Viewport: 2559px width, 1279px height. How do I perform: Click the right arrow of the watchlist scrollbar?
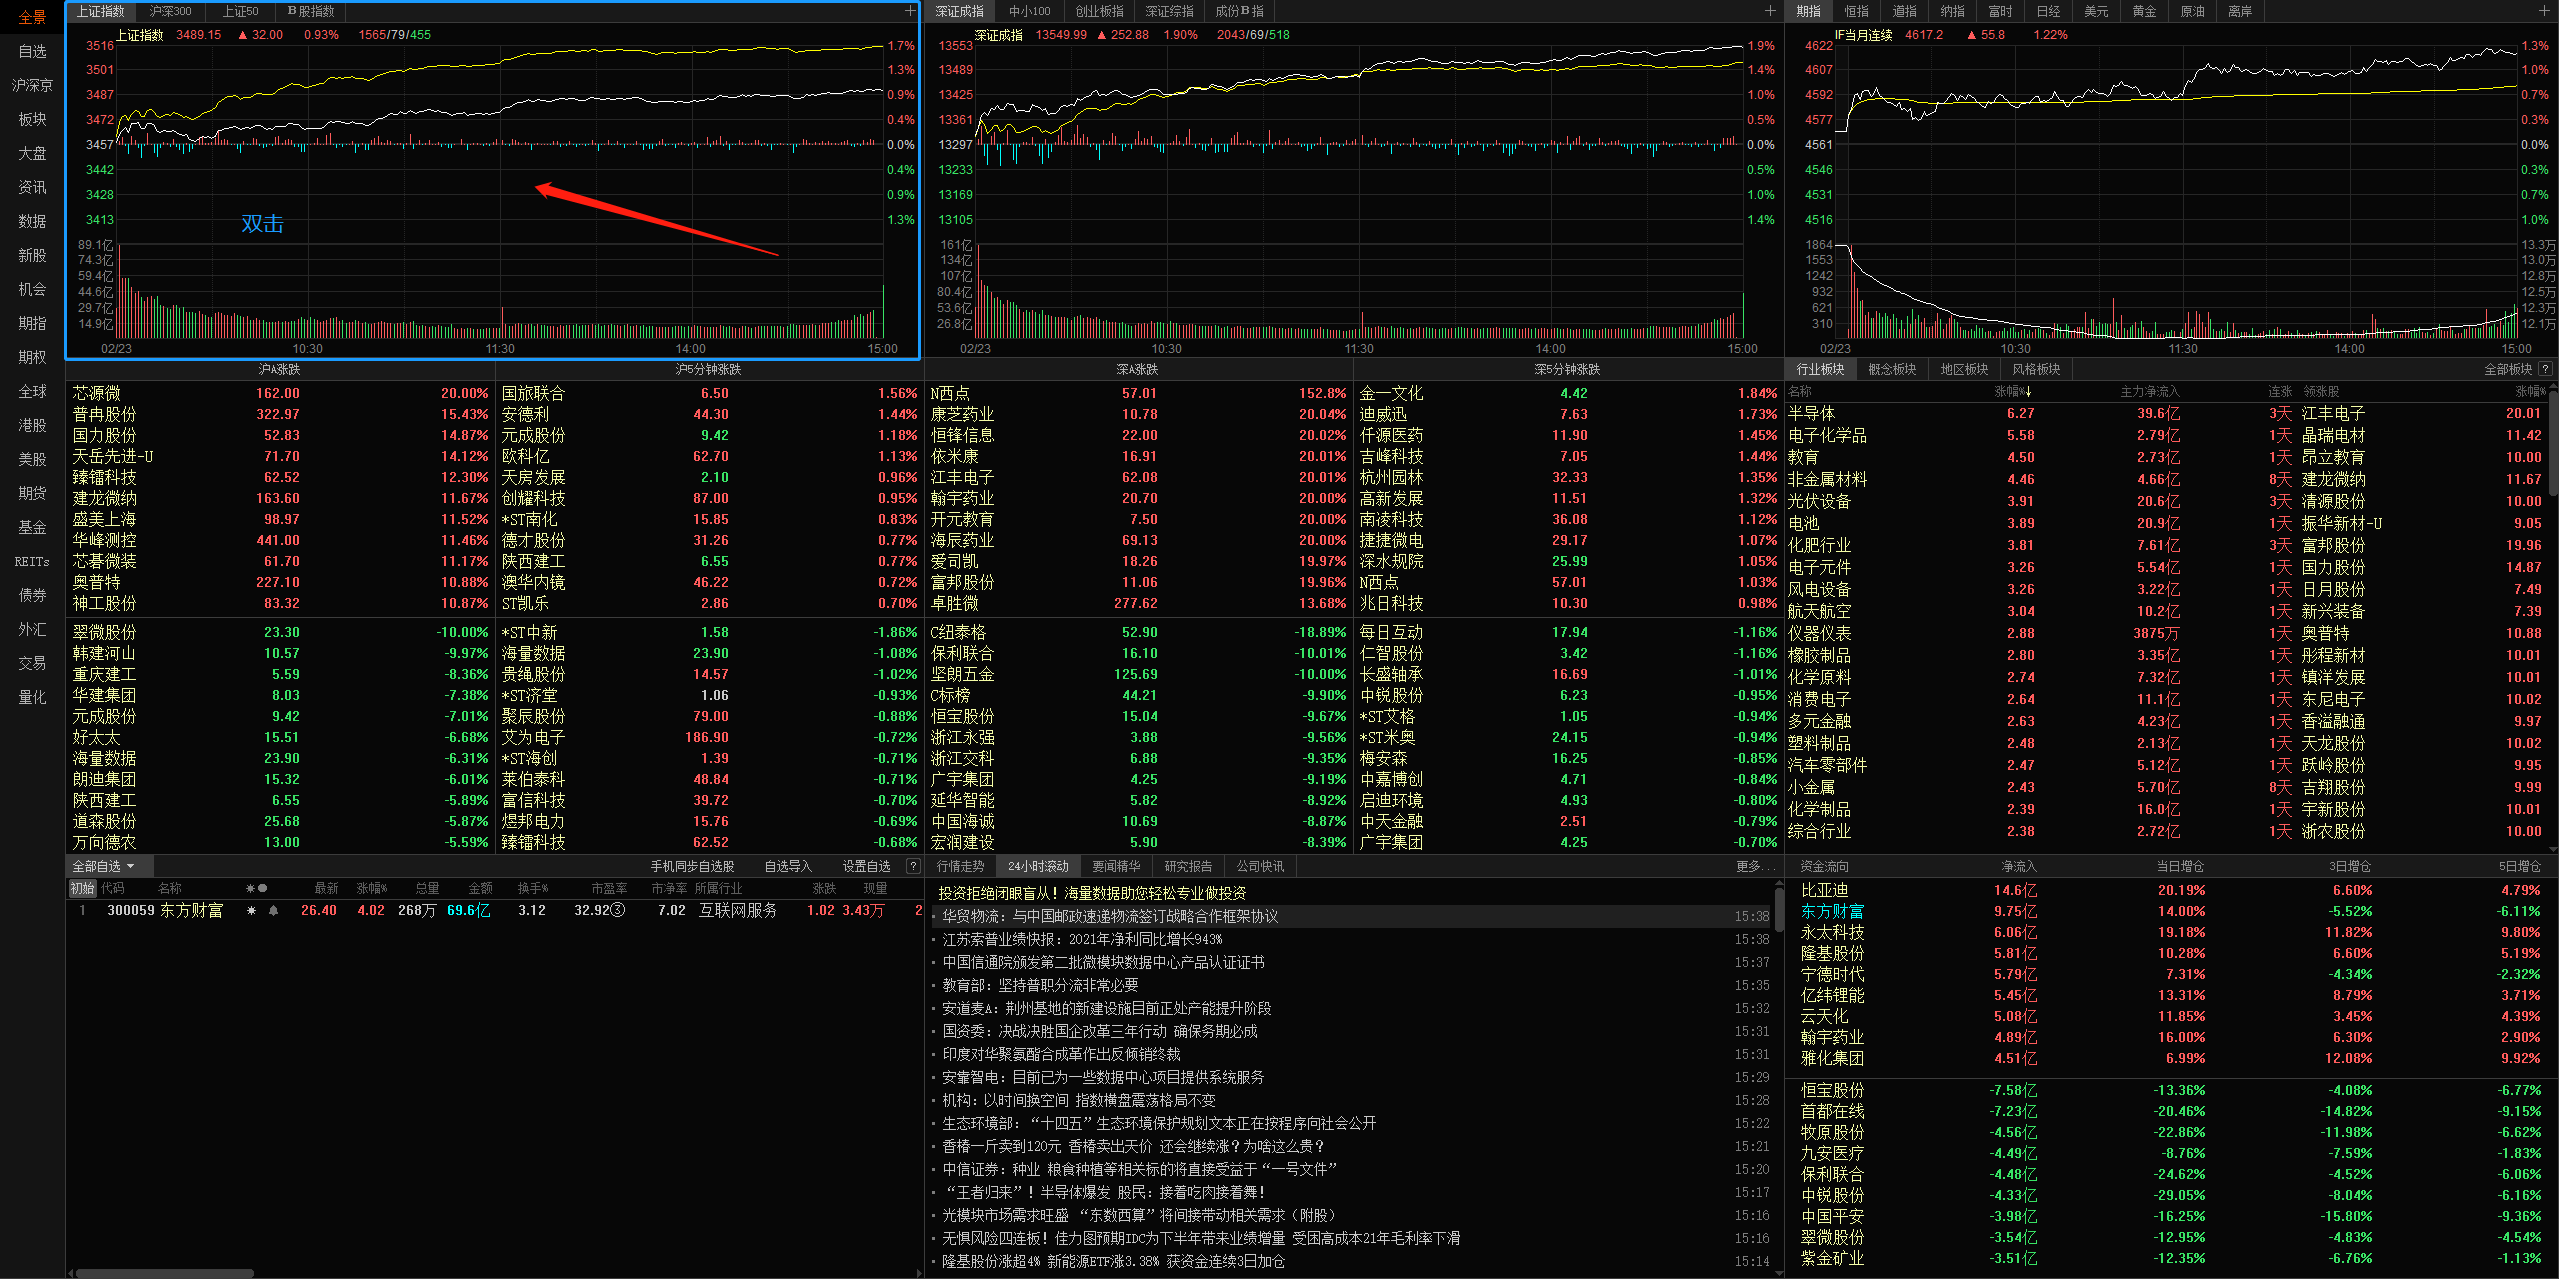918,1273
